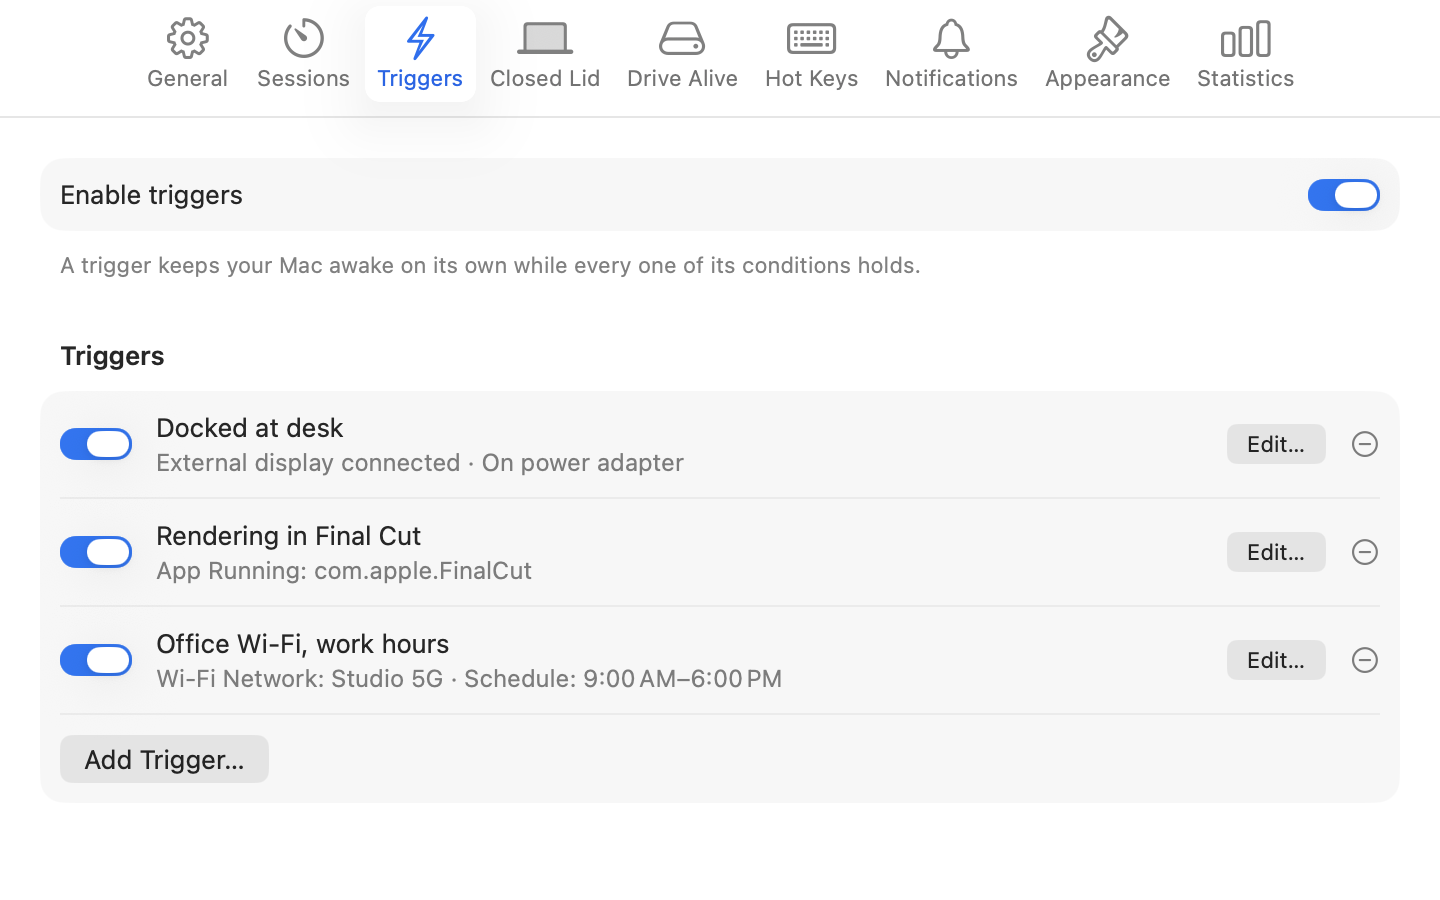1440x900 pixels.
Task: Open Hot Keys keyboard settings
Action: pos(811,54)
